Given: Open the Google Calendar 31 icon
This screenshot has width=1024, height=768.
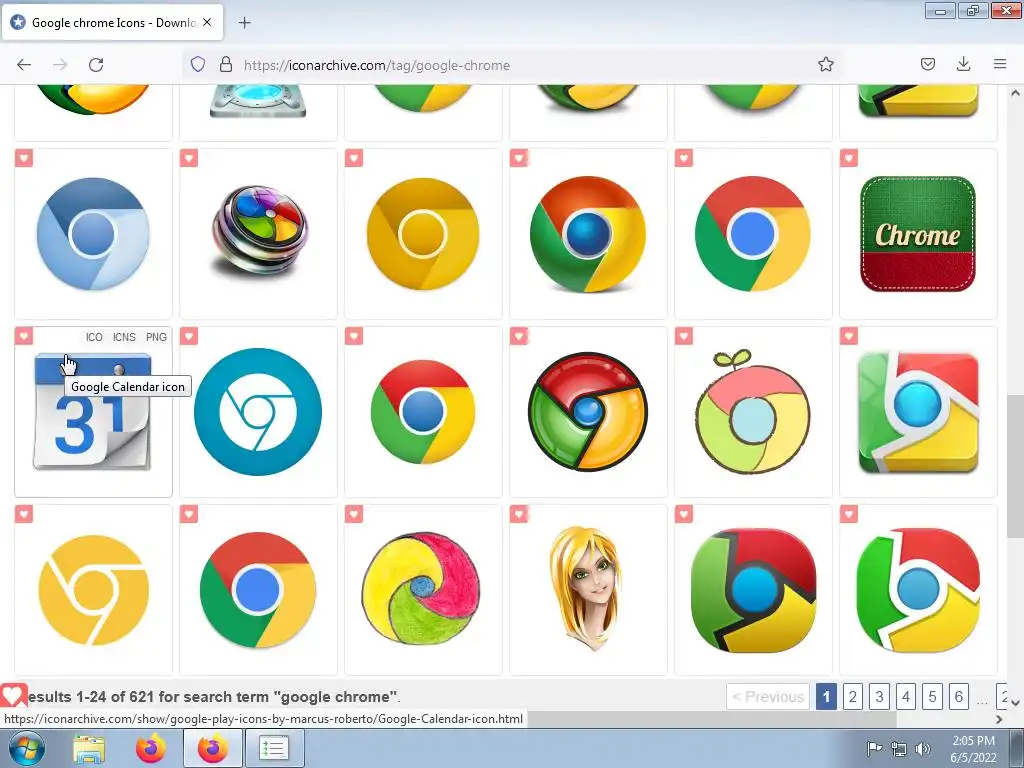Looking at the screenshot, I should coord(93,411).
